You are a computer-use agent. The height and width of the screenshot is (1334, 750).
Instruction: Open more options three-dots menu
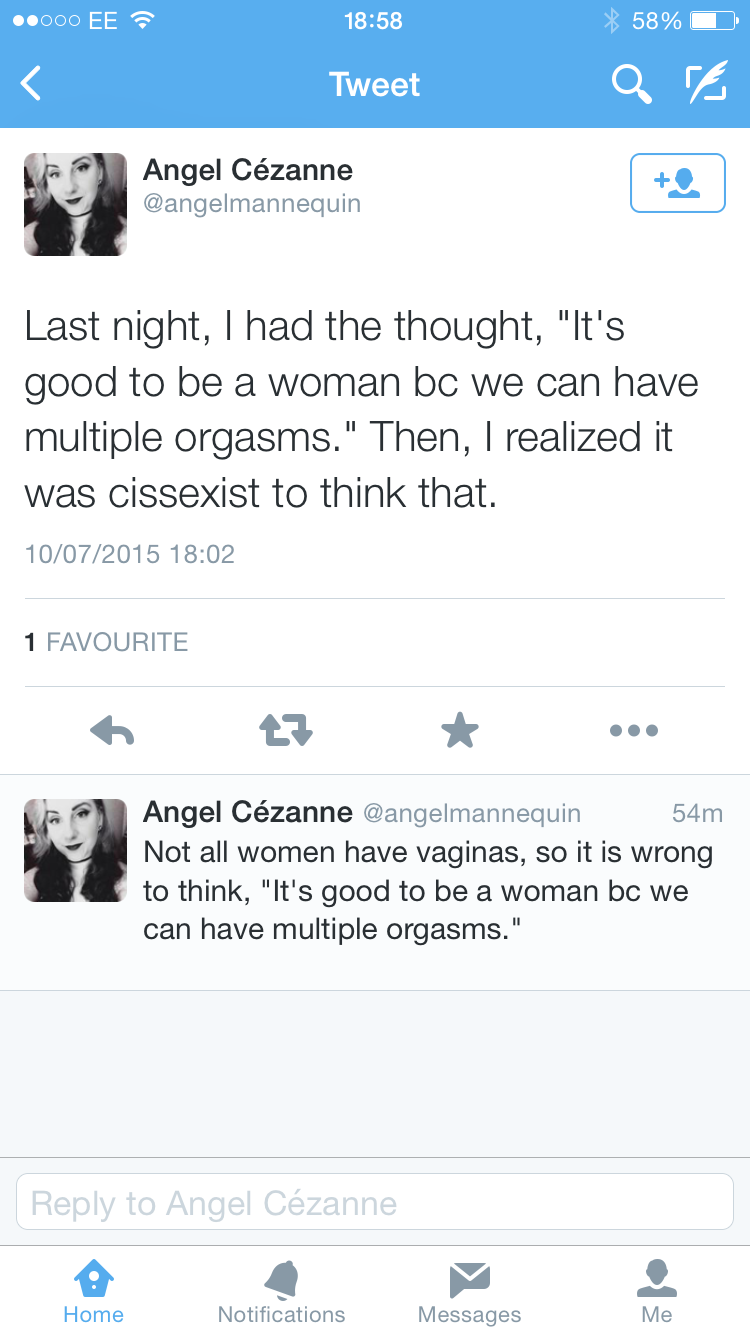pyautogui.click(x=634, y=731)
